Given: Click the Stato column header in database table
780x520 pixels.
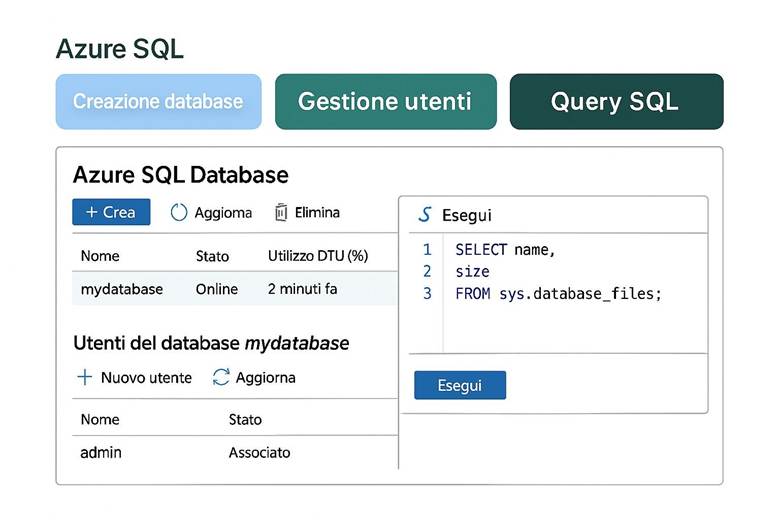Looking at the screenshot, I should coord(213,256).
